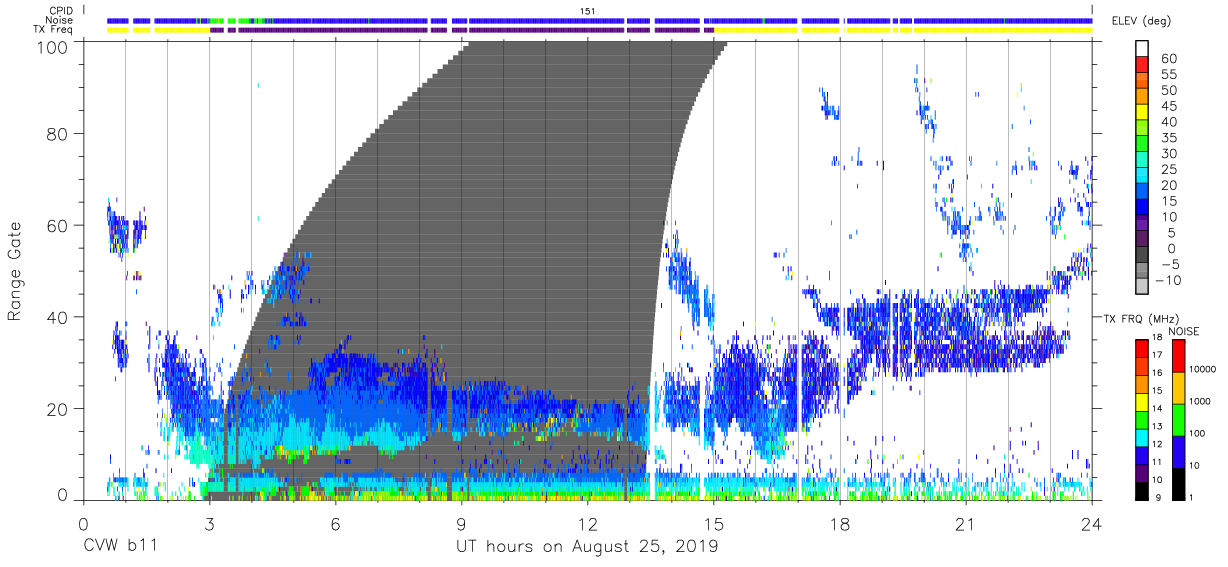This screenshot has height=567, width=1228.
Task: Click the '60' tick on the Range Gate axis
Action: [x=58, y=225]
